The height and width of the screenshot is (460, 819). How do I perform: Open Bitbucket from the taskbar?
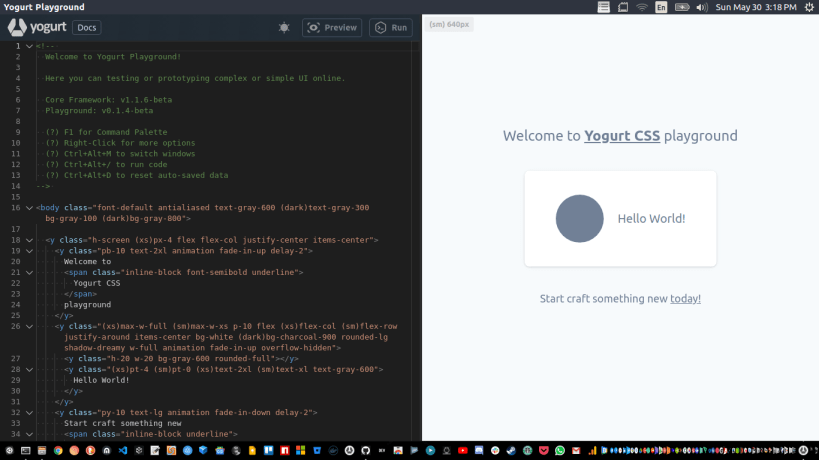point(317,451)
